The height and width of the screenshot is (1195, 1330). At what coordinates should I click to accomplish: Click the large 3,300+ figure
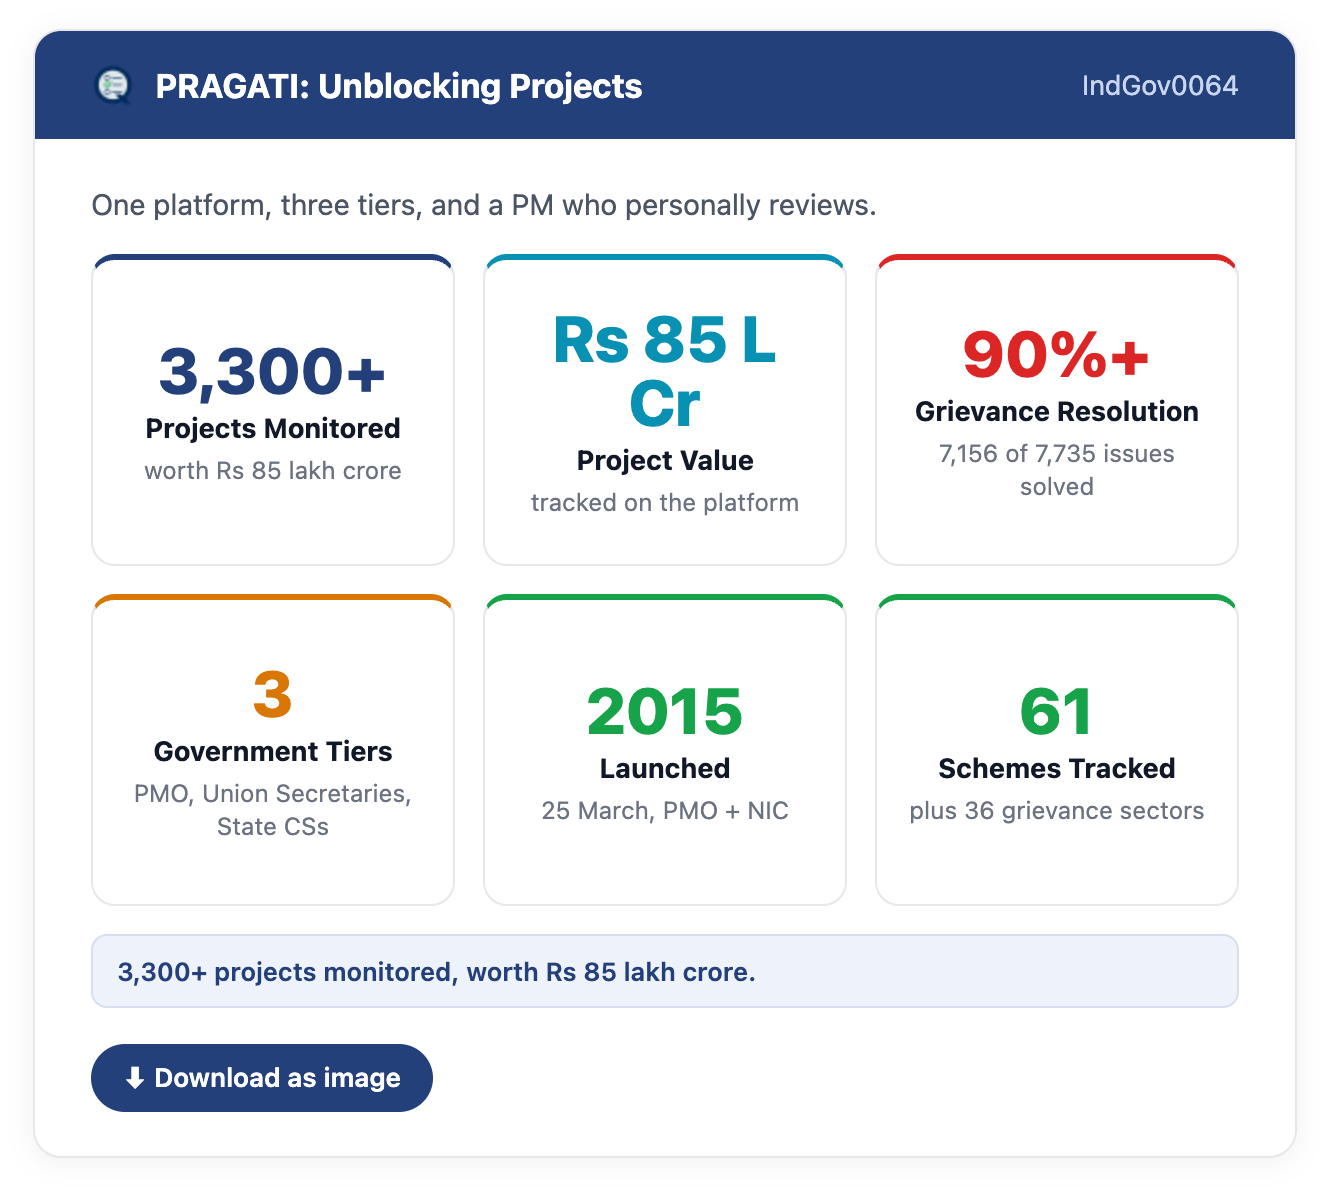coord(273,371)
